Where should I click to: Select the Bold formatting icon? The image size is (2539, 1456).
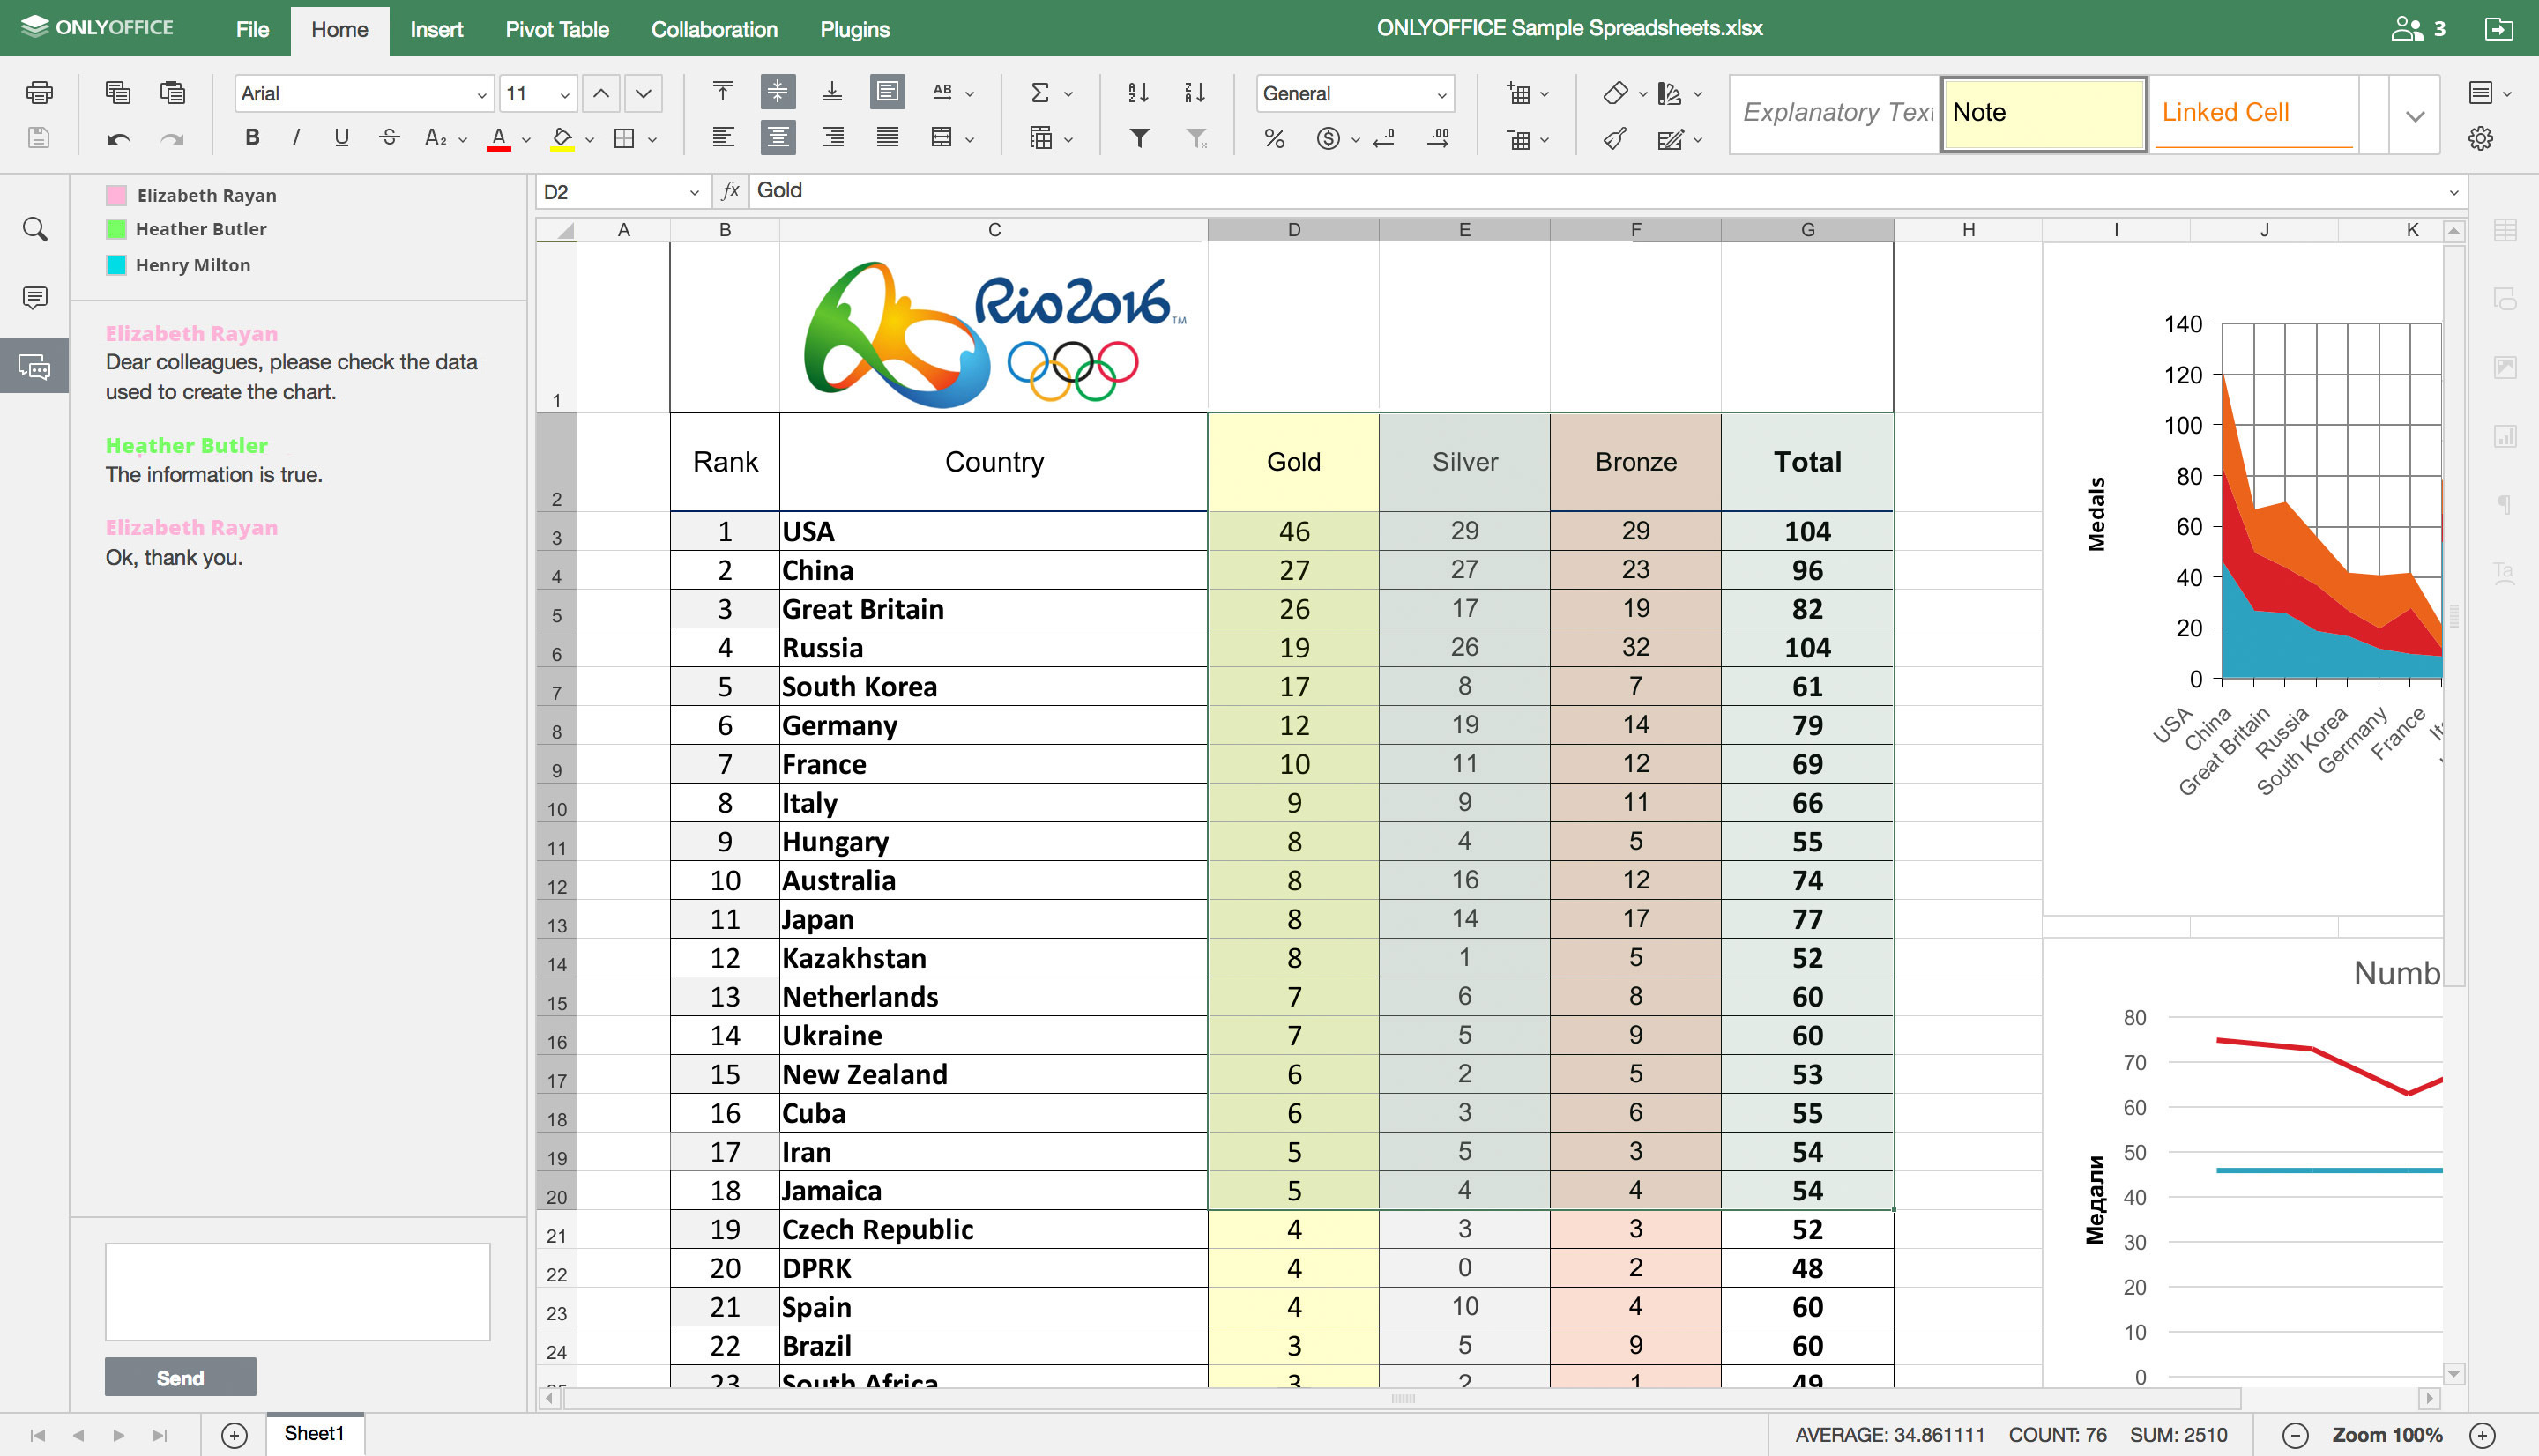tap(251, 136)
